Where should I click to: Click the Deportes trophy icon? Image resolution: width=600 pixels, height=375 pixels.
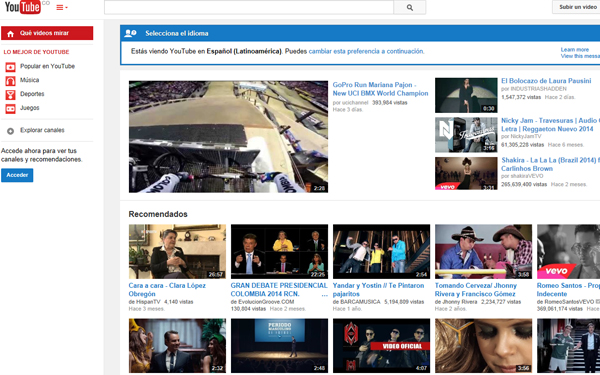(10, 95)
